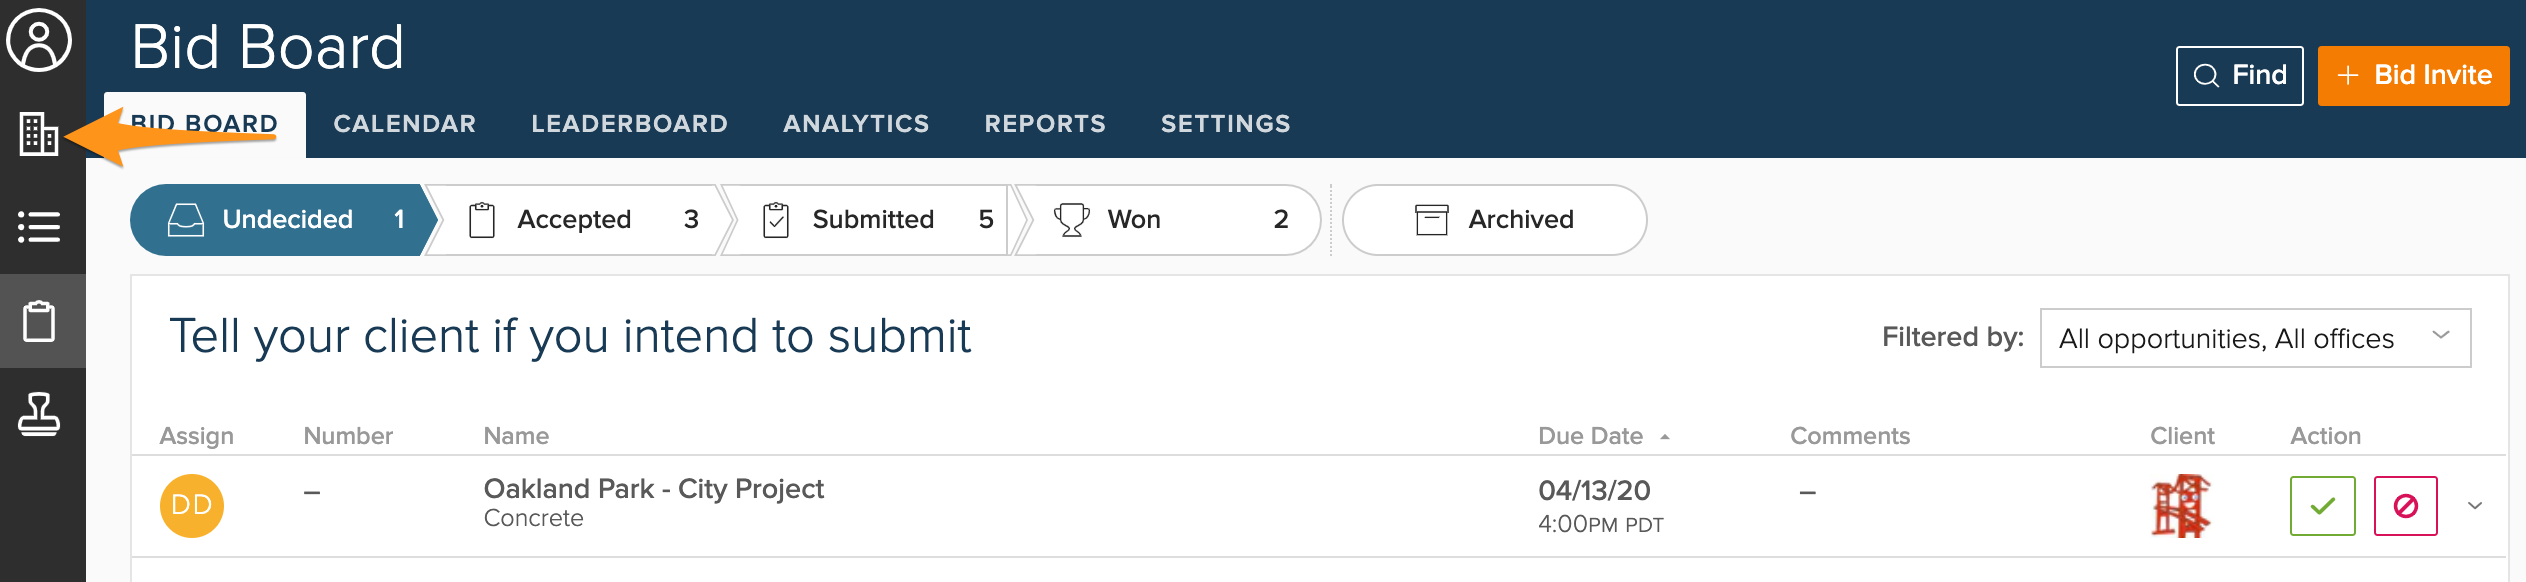Open the Analytics tab
This screenshot has width=2526, height=582.
coord(856,124)
